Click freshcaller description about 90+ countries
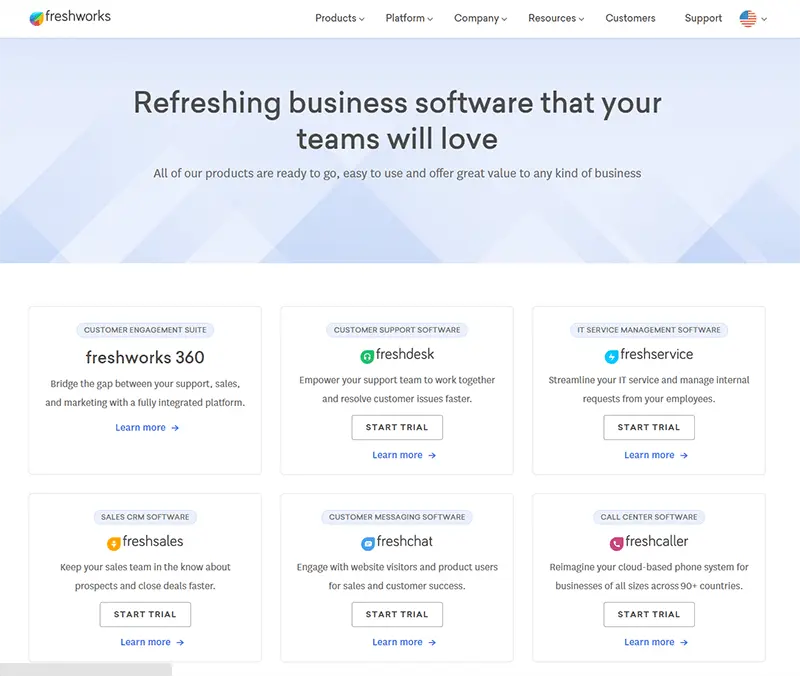 click(649, 577)
